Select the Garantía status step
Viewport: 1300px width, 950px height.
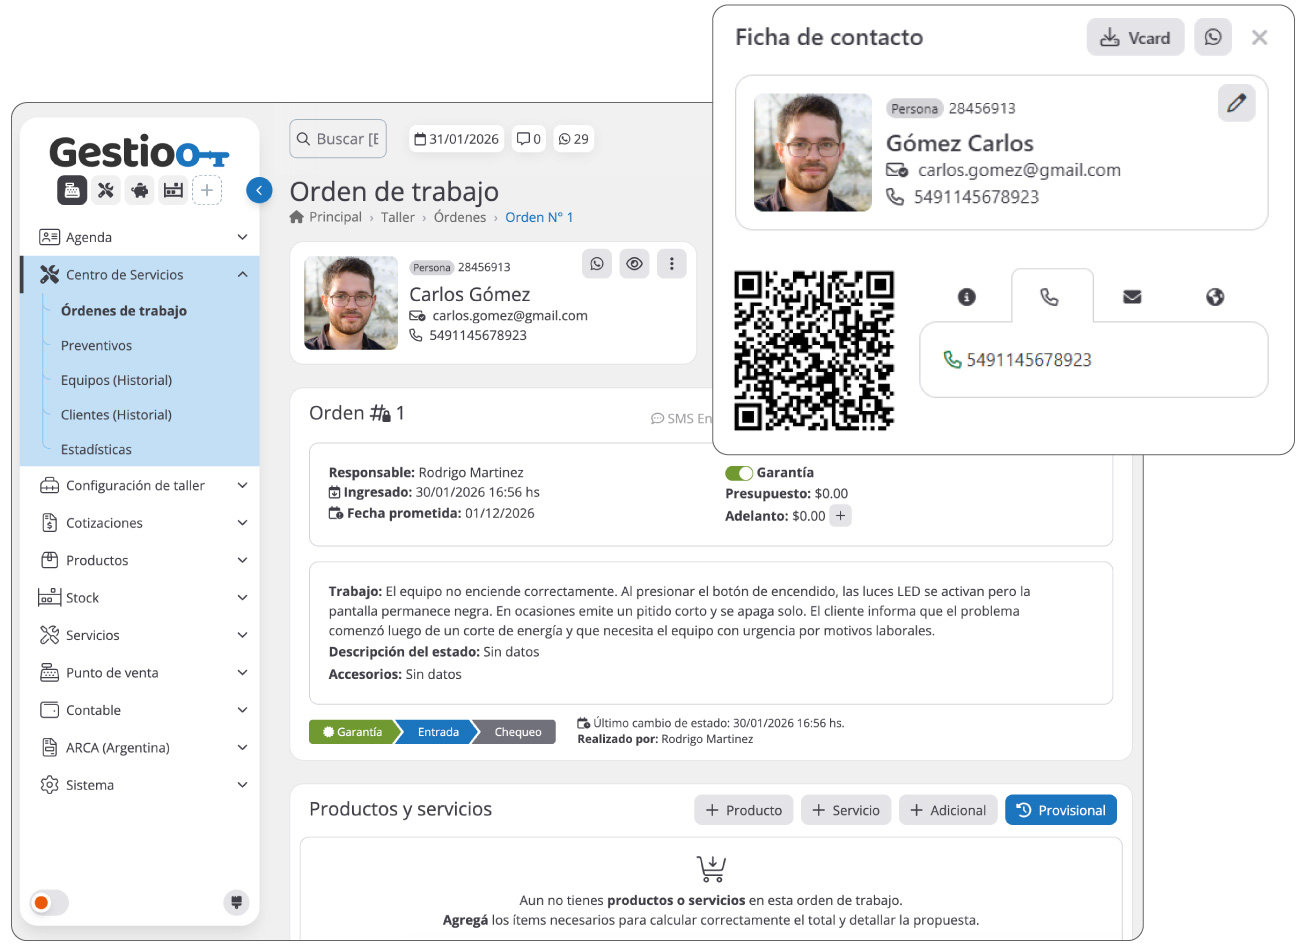[351, 732]
